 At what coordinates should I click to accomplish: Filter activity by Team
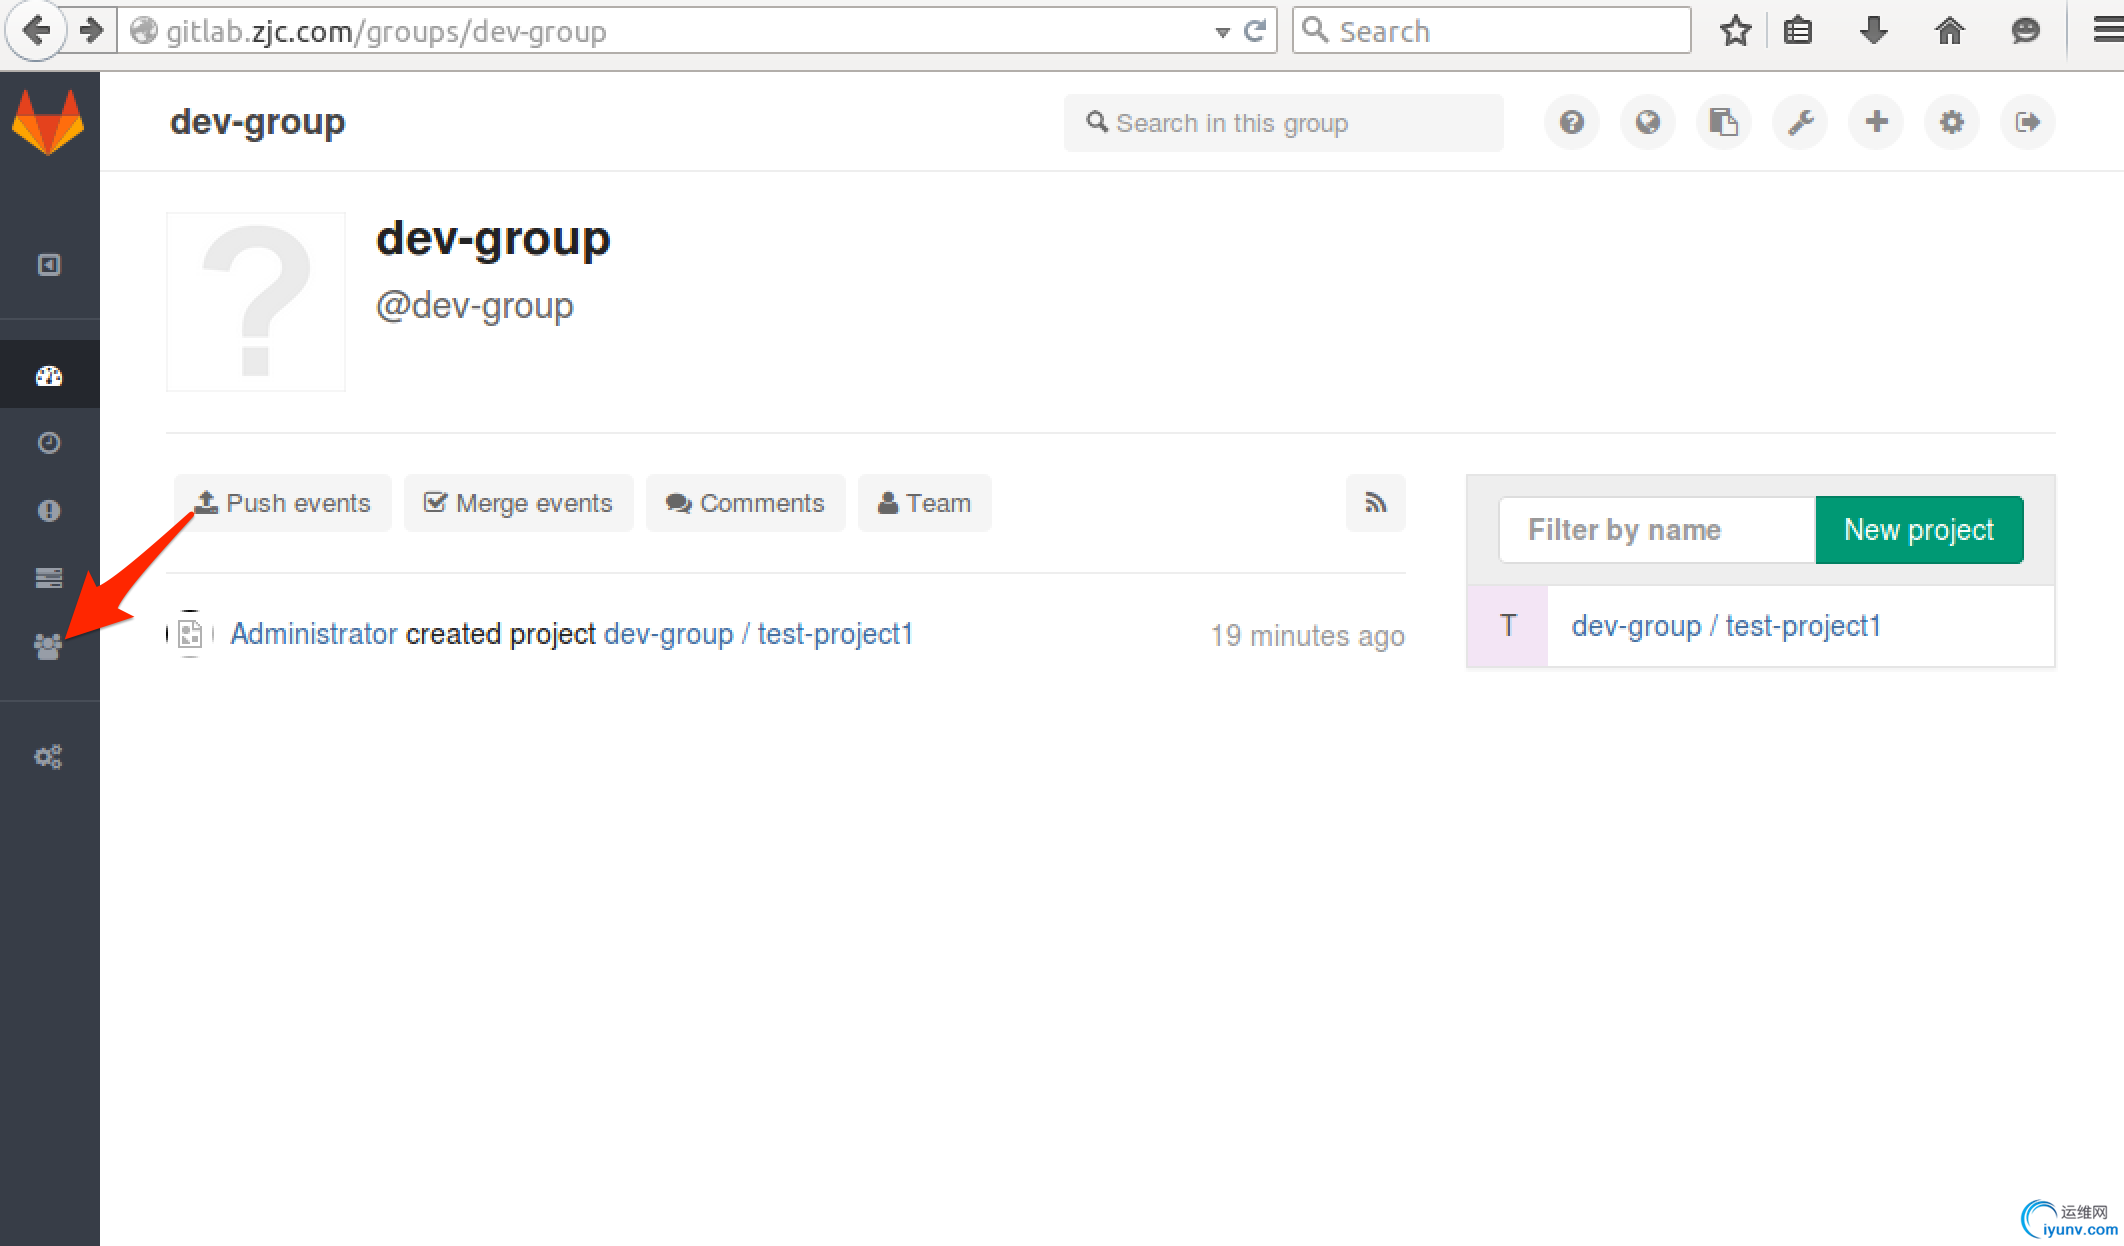tap(924, 503)
